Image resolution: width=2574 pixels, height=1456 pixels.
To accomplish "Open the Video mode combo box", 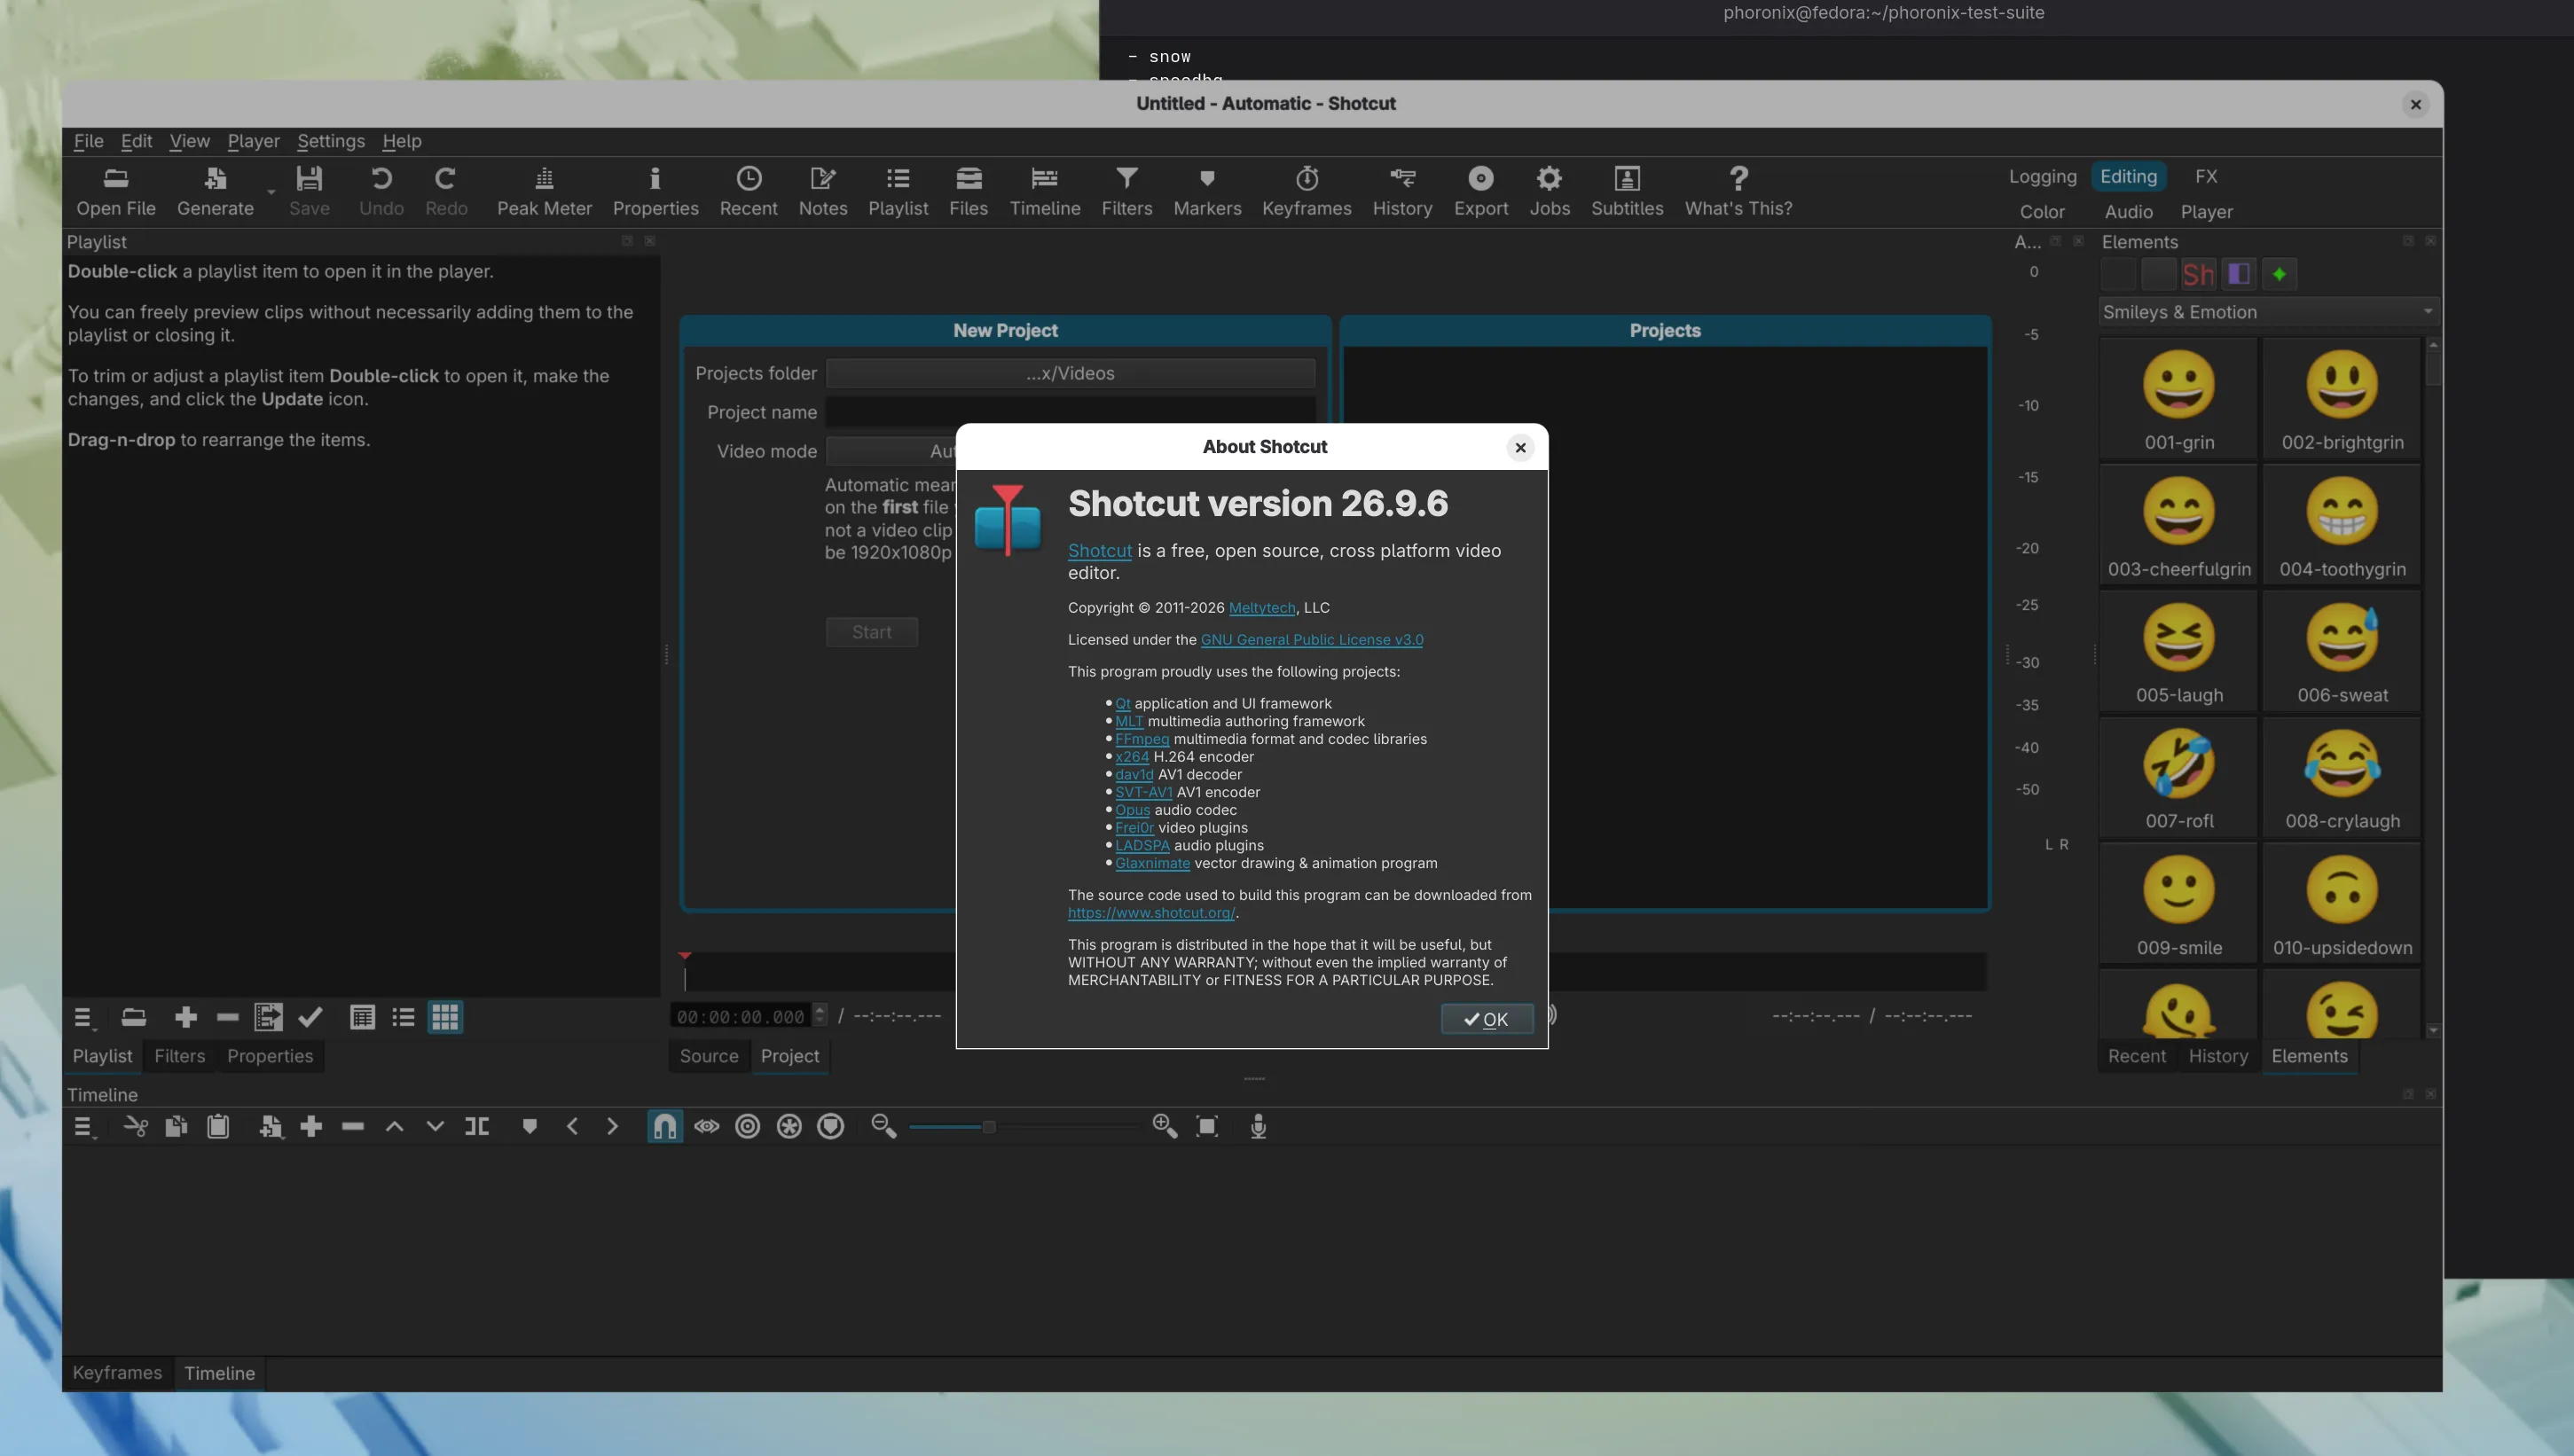I will pyautogui.click(x=890, y=451).
